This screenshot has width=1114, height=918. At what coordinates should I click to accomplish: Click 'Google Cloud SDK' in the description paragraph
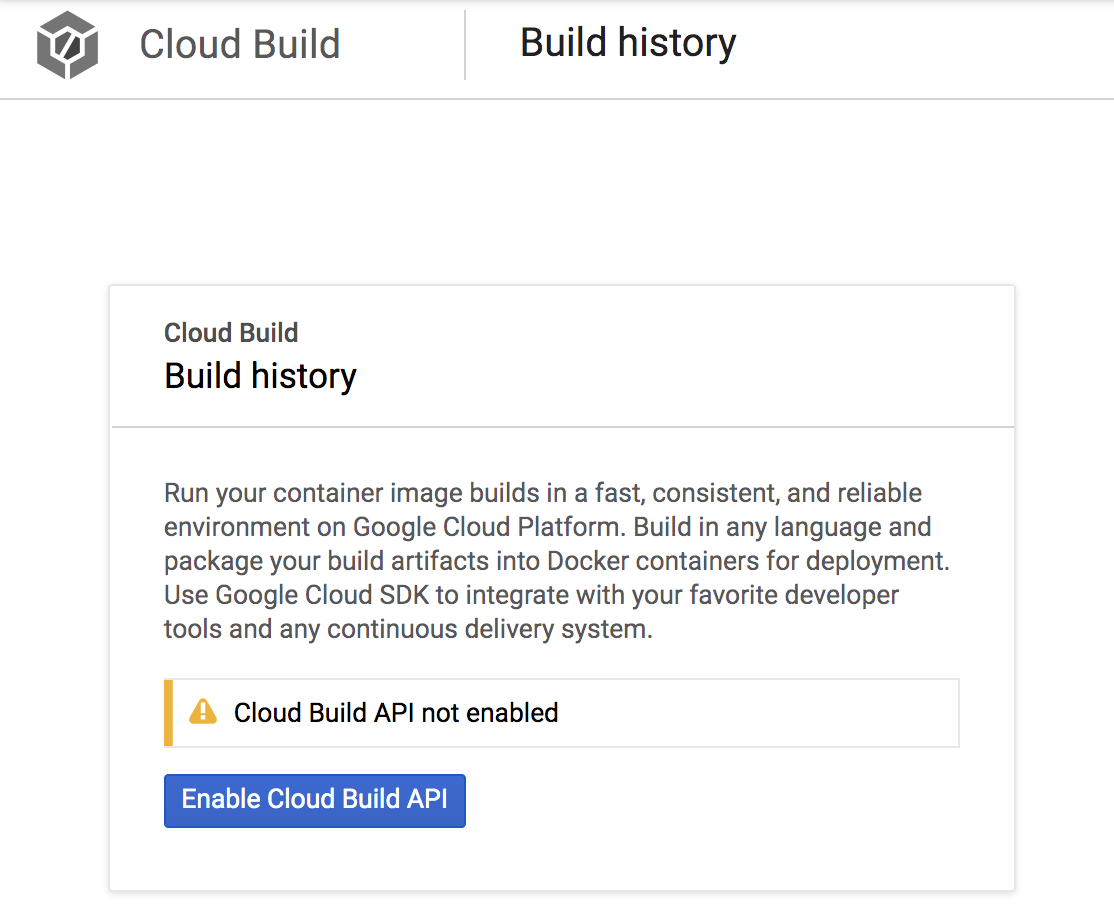(322, 596)
